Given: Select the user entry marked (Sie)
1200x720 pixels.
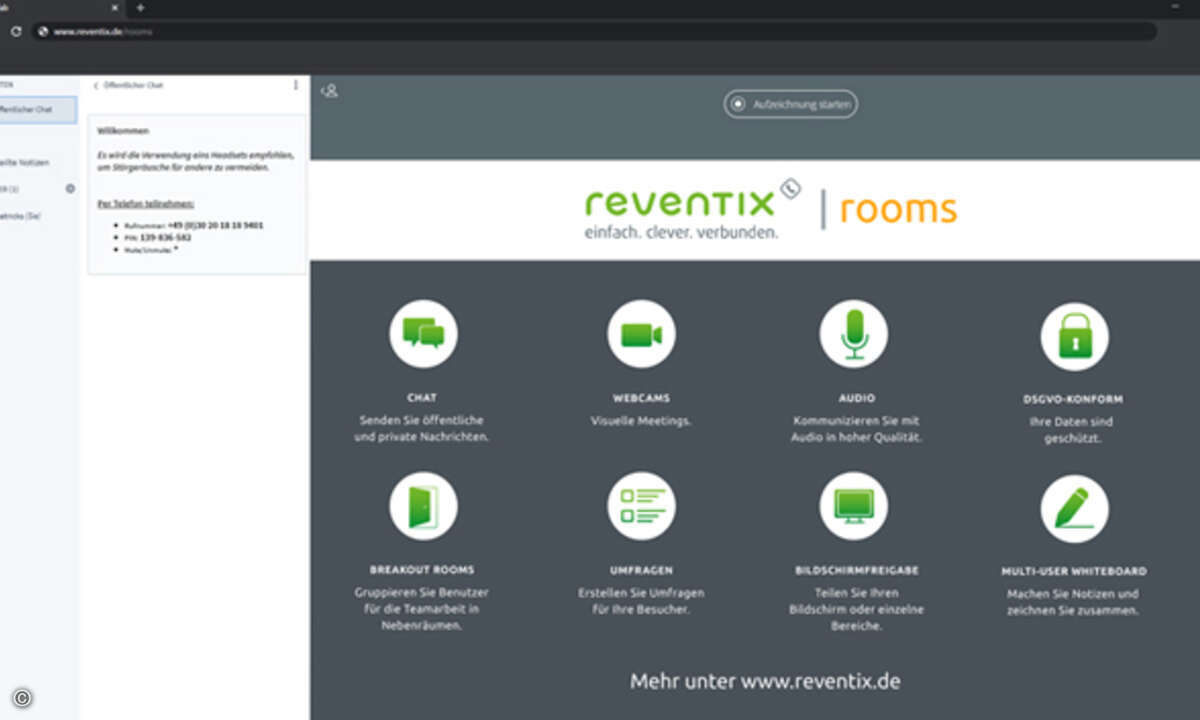Looking at the screenshot, I should (22, 215).
